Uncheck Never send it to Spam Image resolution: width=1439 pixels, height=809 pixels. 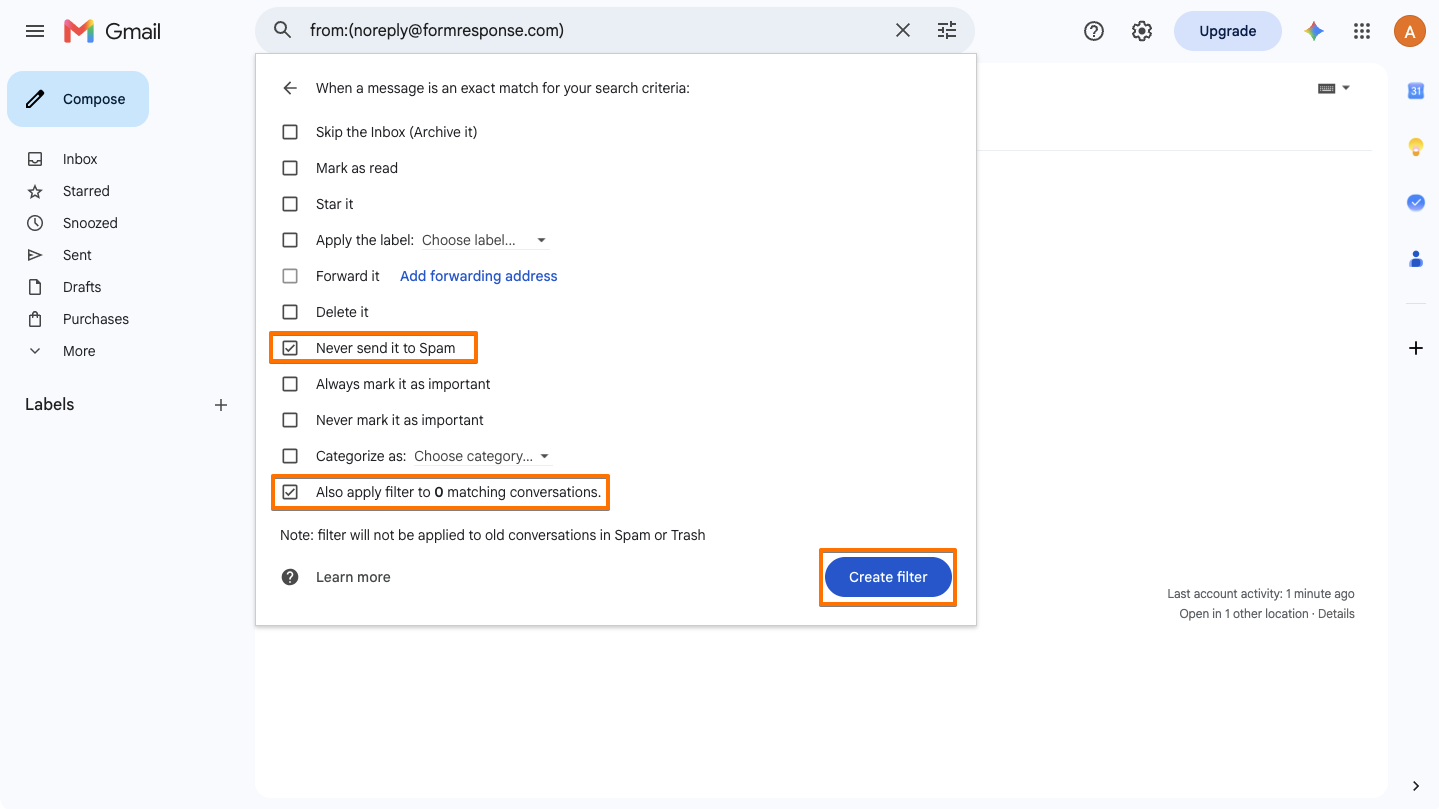point(290,348)
